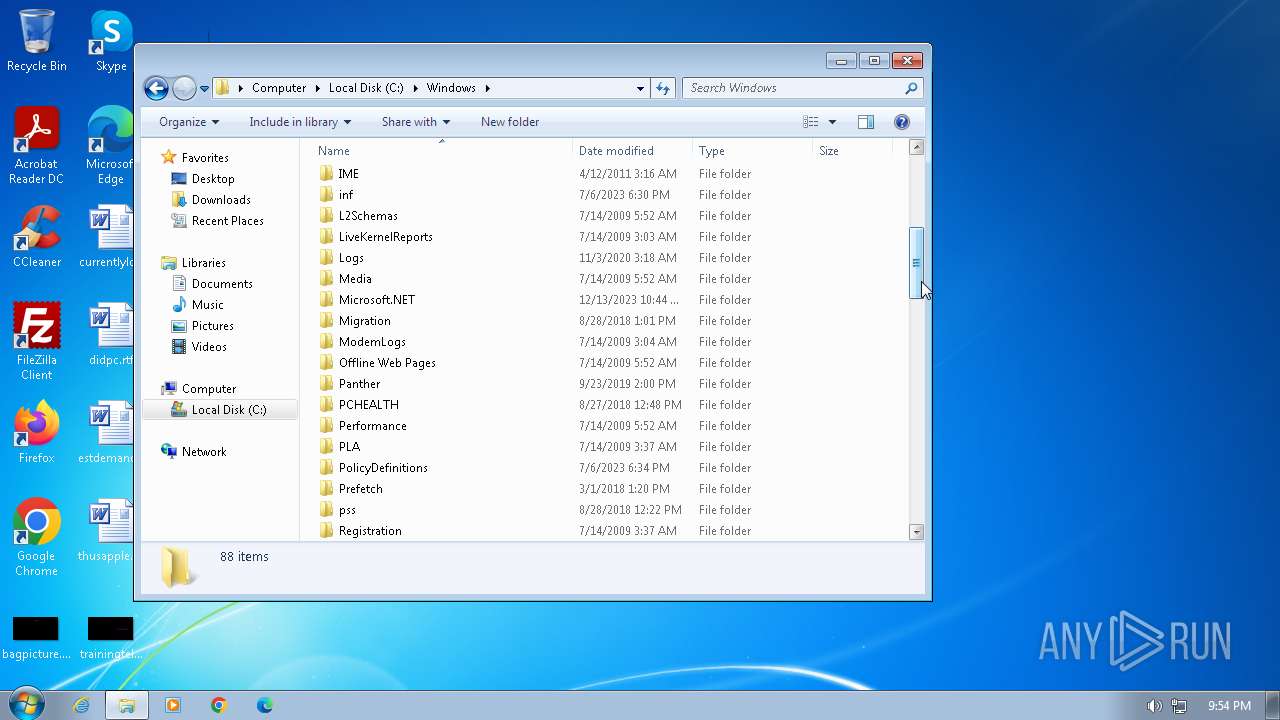
Task: Select the Microsoft.NET folder name
Action: pos(377,300)
